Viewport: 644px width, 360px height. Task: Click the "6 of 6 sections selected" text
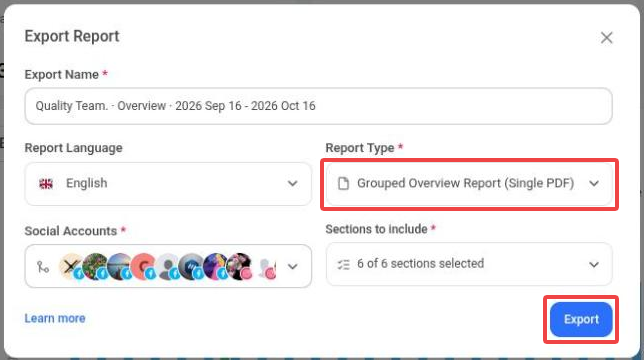click(x=421, y=263)
